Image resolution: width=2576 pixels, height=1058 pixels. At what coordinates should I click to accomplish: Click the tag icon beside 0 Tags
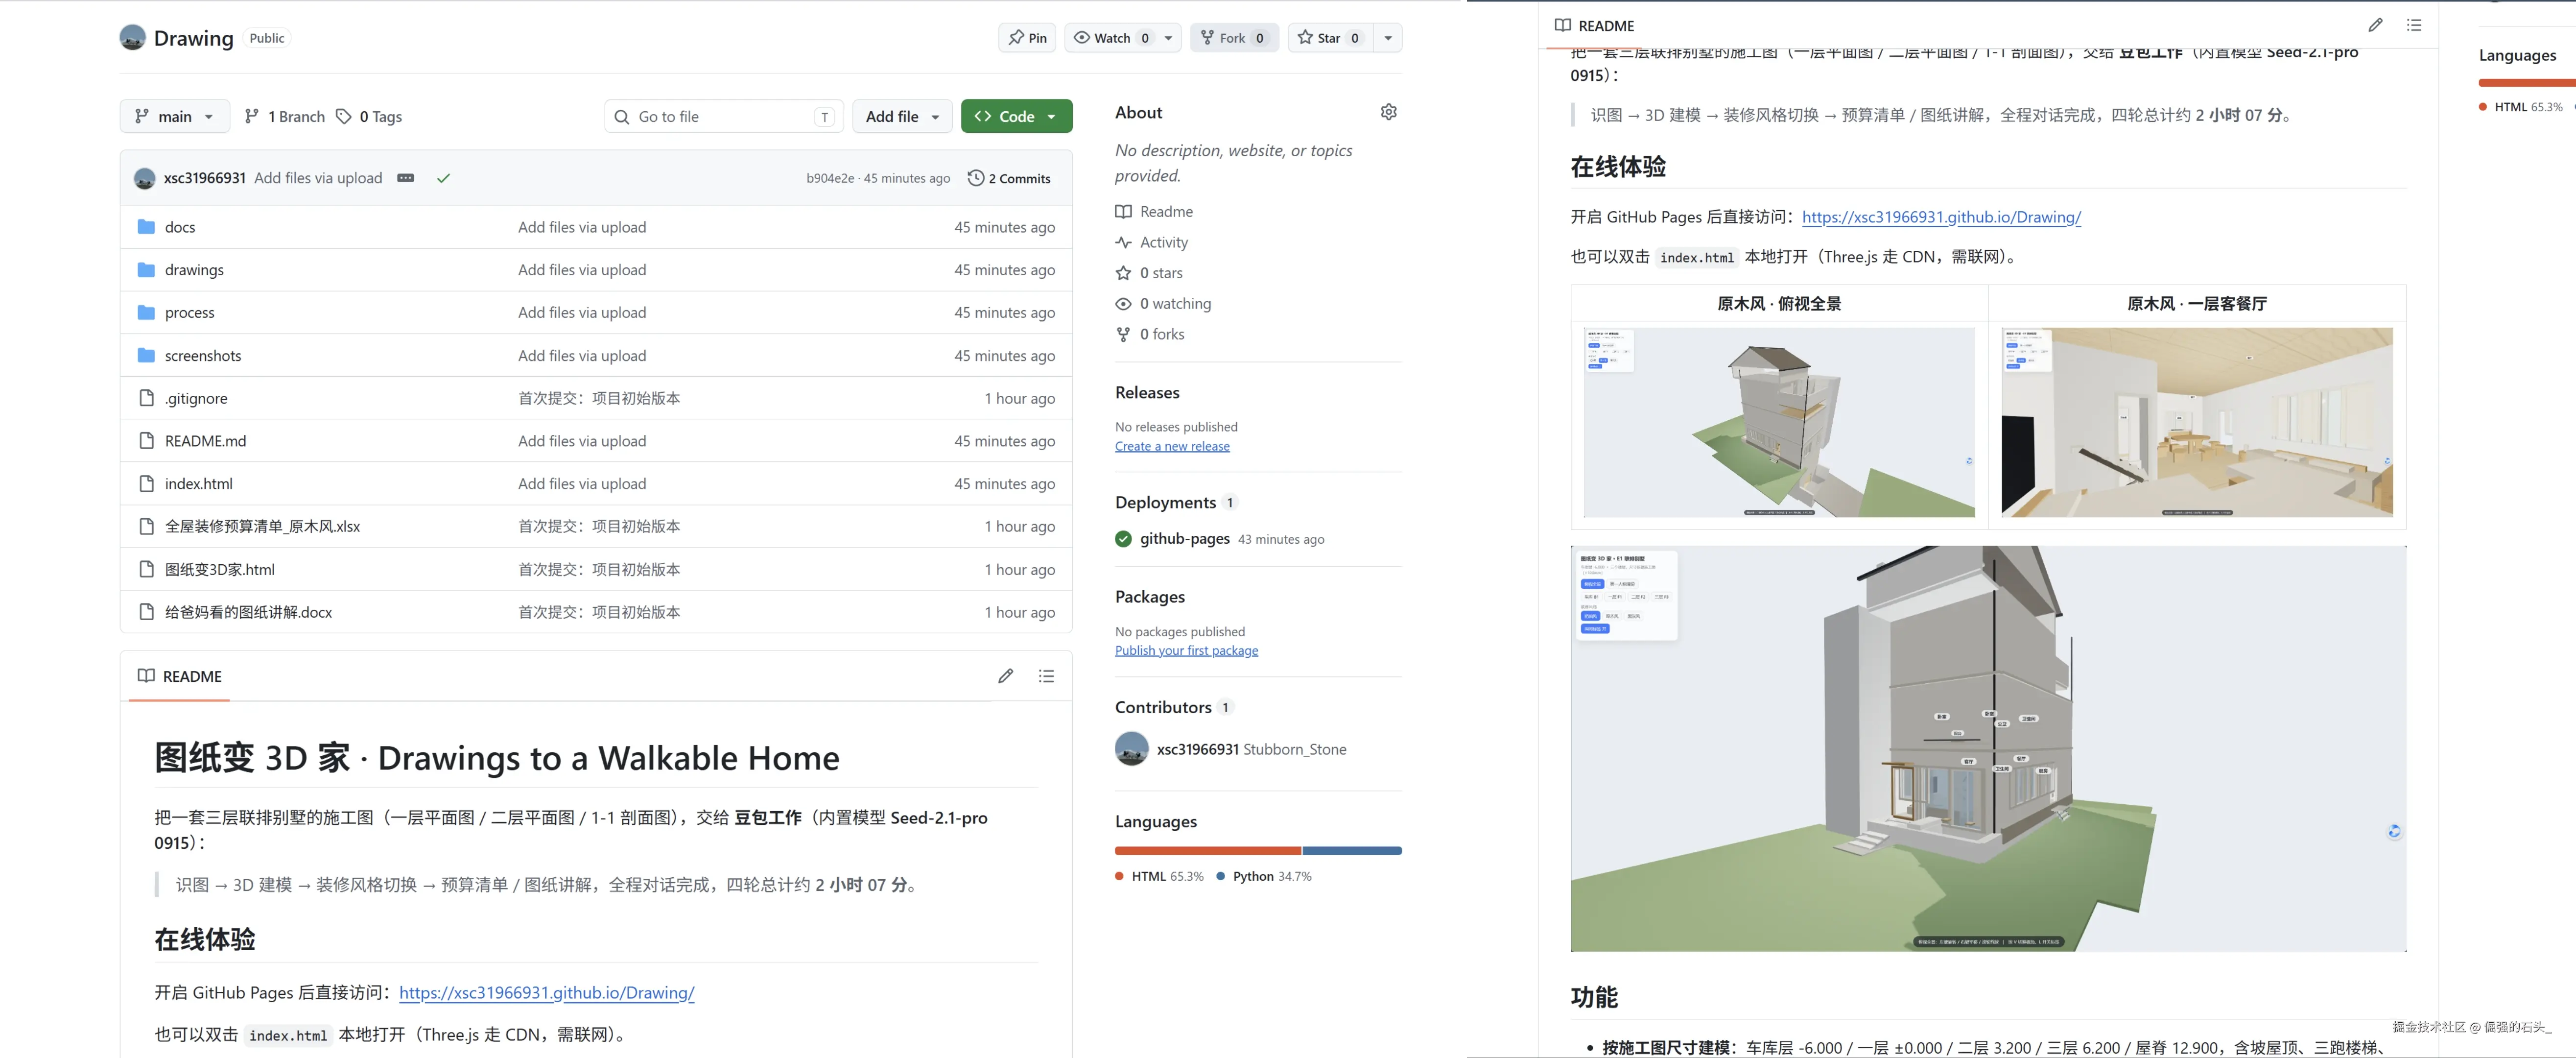coord(343,116)
